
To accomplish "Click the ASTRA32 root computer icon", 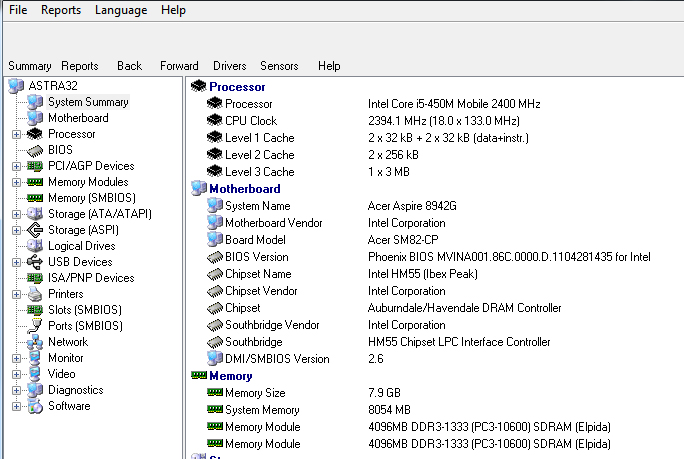I will point(16,86).
